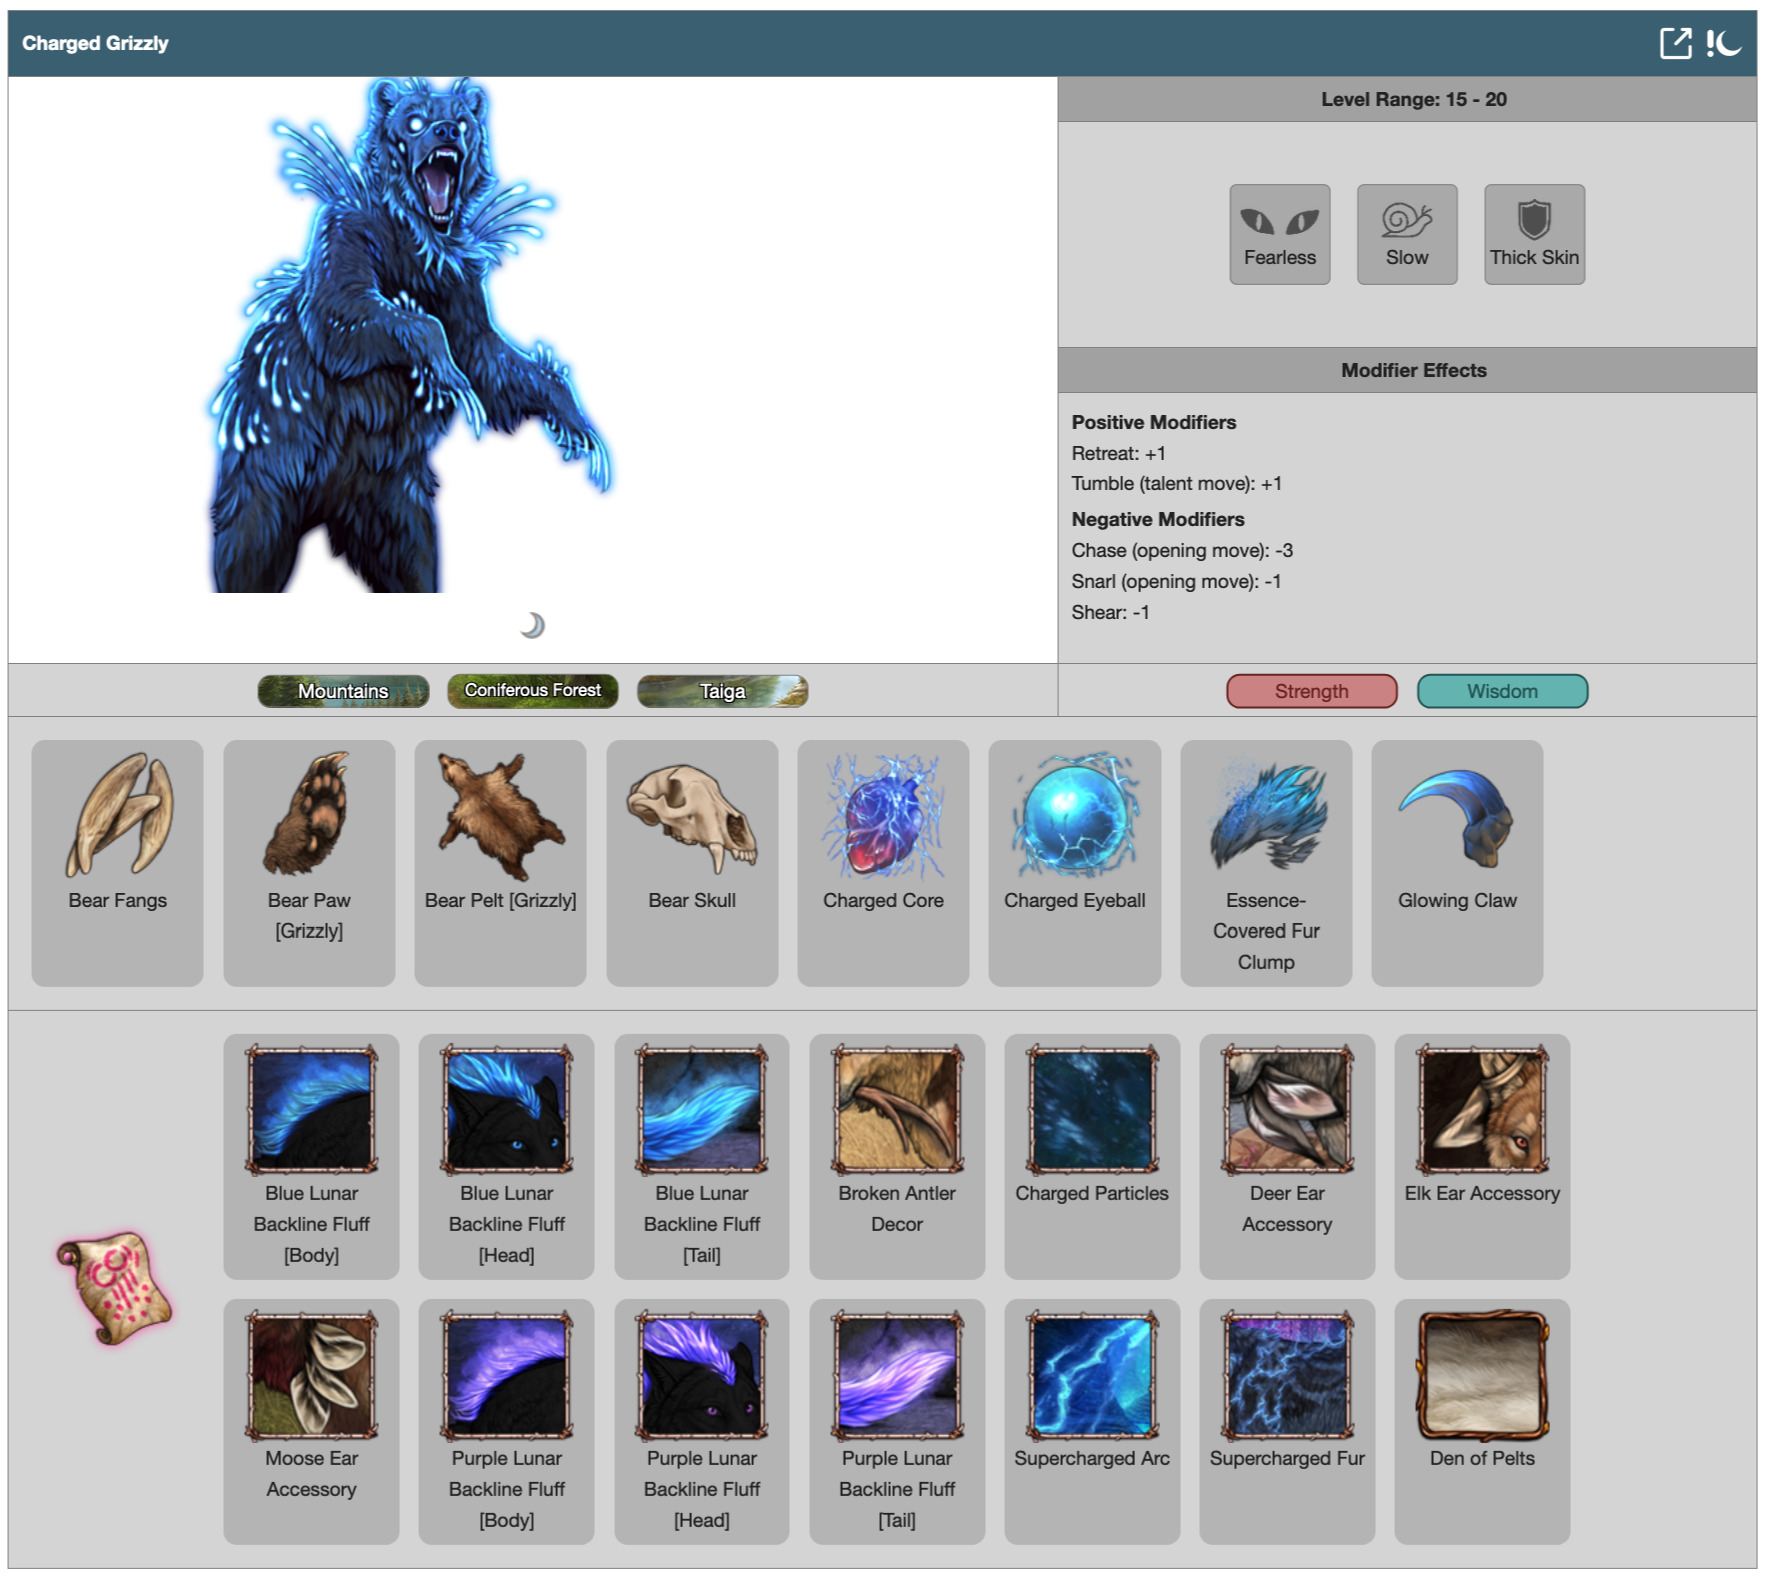Click the Coniferous Forest biome tag
This screenshot has width=1766, height=1580.
point(532,691)
